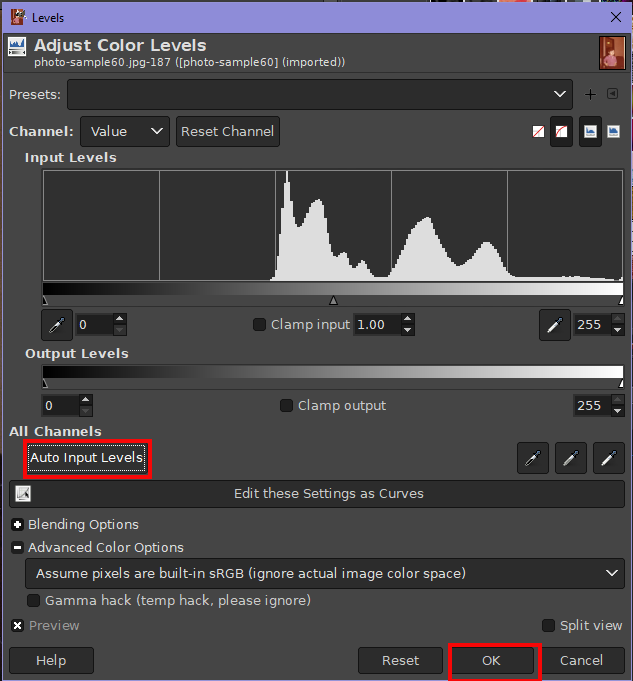The image size is (633, 681).
Task: Click the low input value field
Action: (95, 325)
